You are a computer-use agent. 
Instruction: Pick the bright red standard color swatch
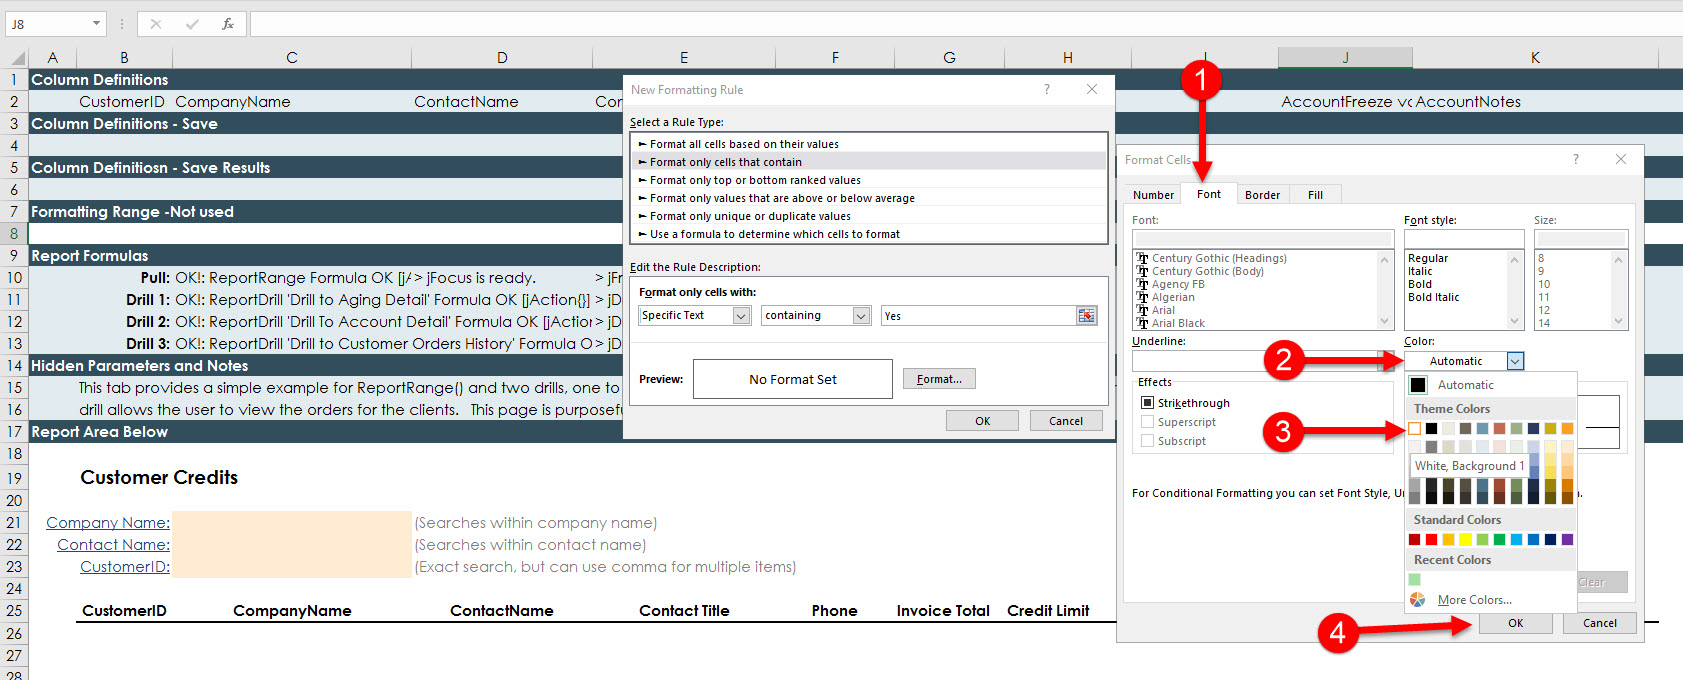pyautogui.click(x=1431, y=540)
